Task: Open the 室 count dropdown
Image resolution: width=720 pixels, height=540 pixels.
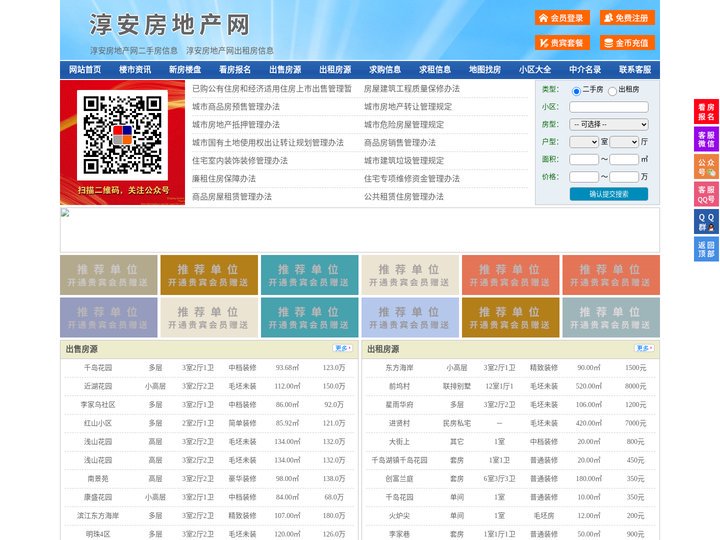Action: [x=584, y=142]
